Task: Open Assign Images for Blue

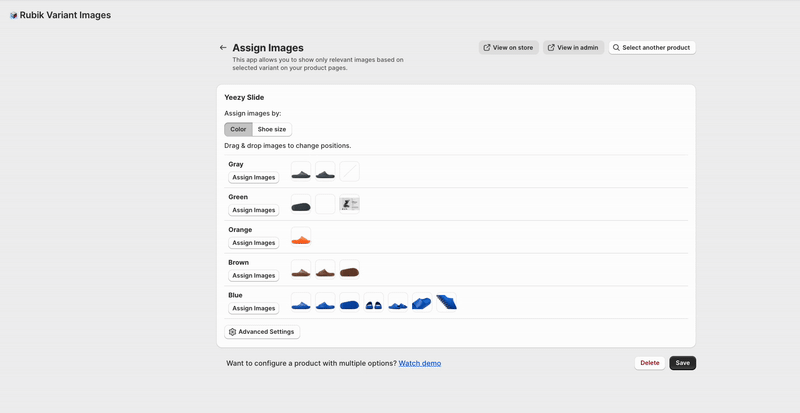Action: 254,308
